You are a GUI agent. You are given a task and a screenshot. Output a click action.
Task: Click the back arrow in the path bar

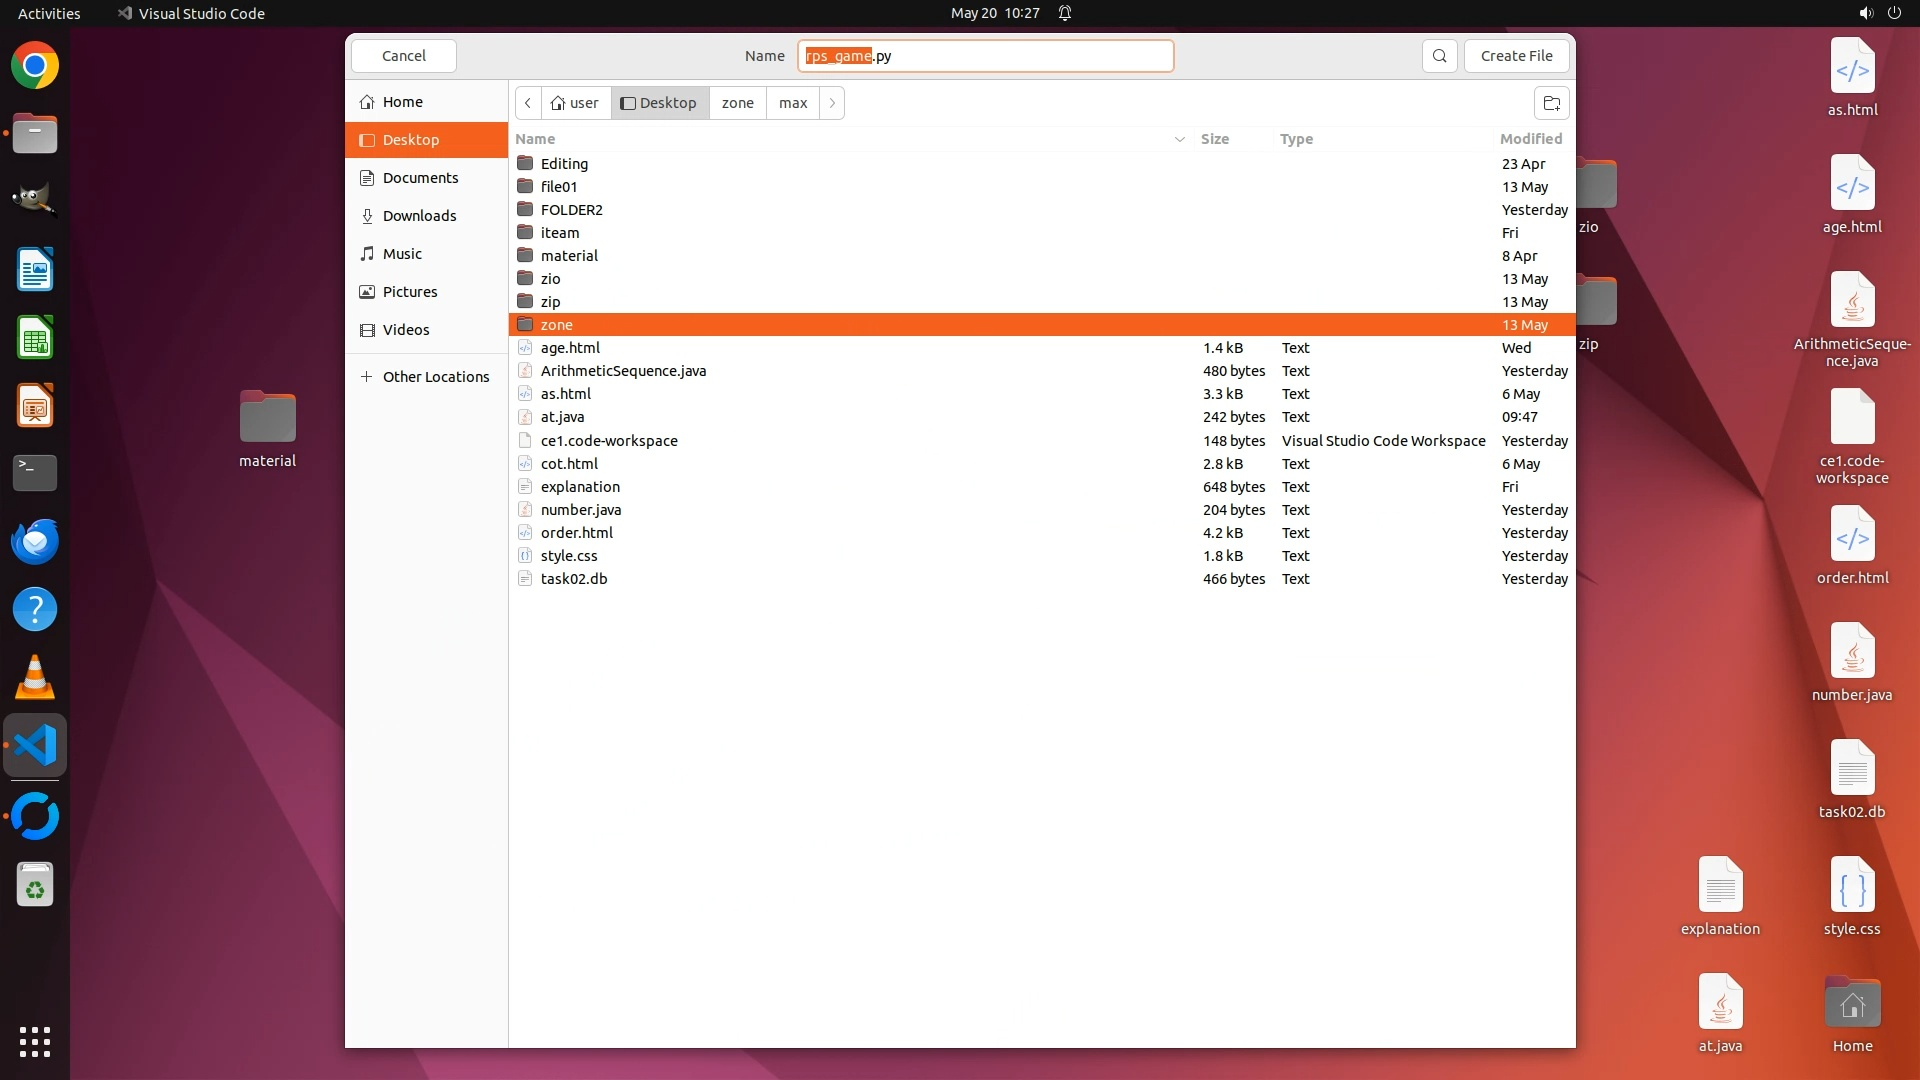(528, 103)
